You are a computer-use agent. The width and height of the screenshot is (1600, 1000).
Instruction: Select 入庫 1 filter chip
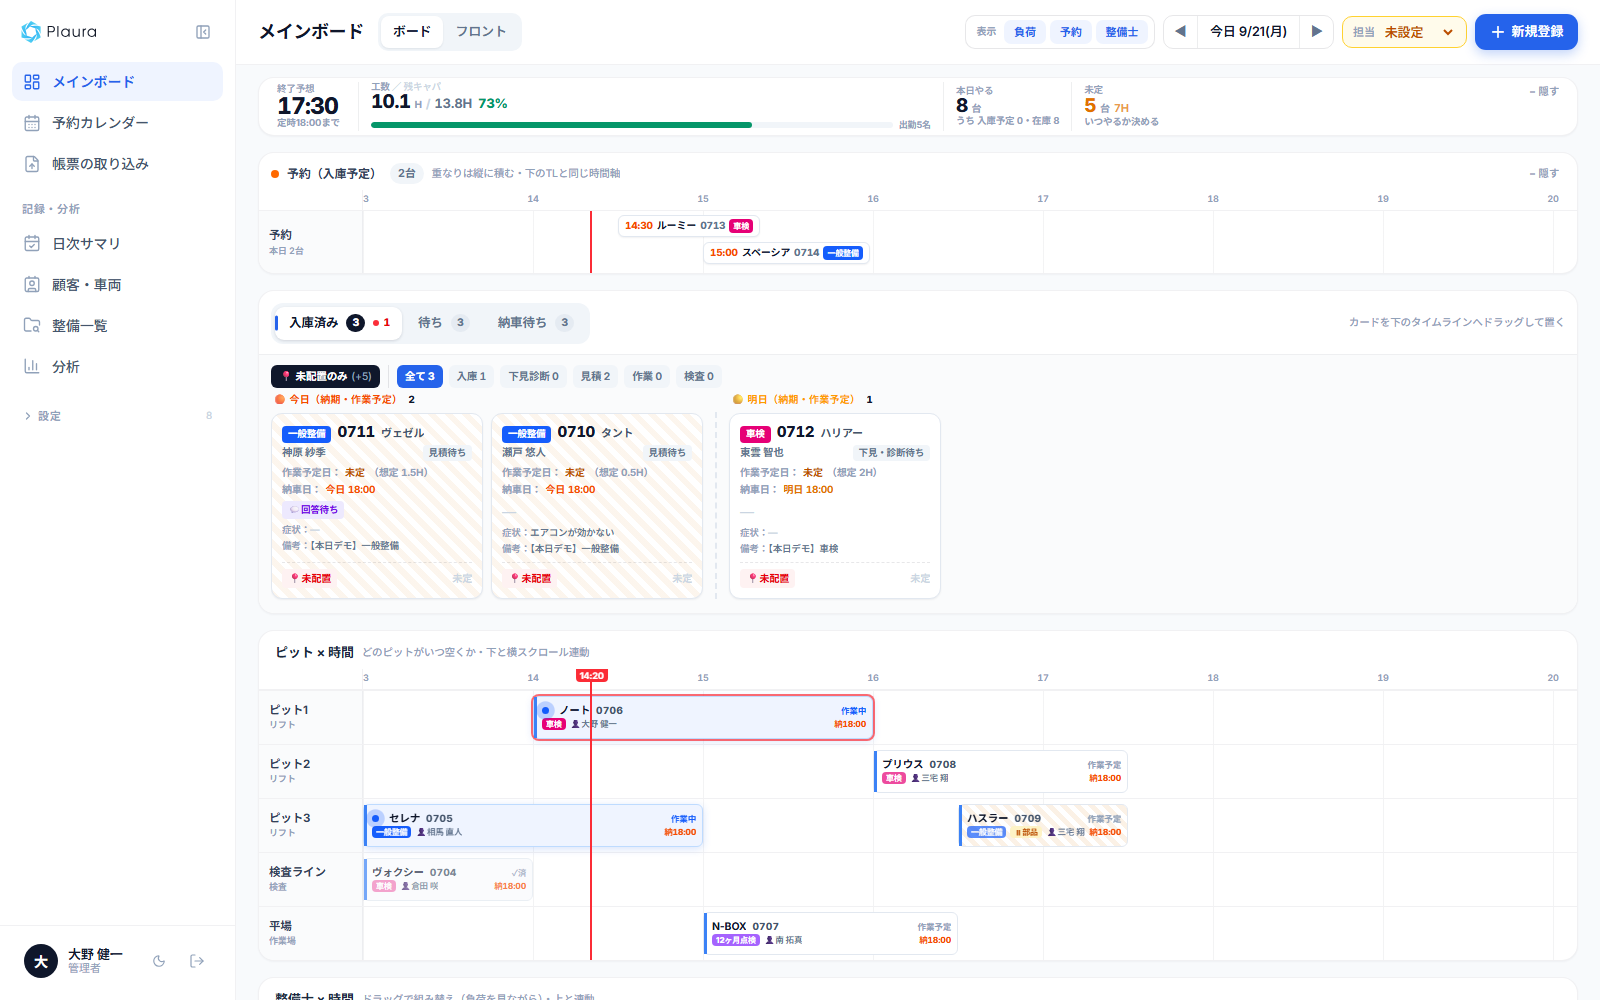(x=471, y=377)
